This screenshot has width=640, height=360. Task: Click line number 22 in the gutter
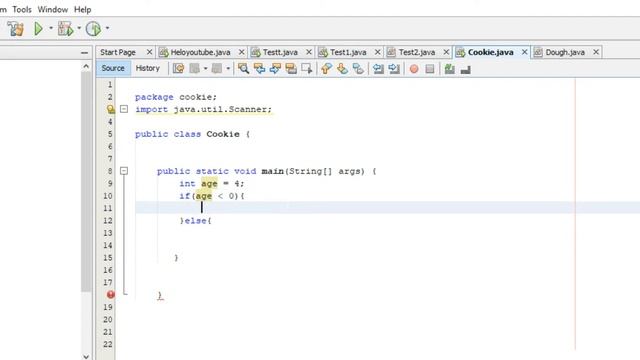pos(108,344)
